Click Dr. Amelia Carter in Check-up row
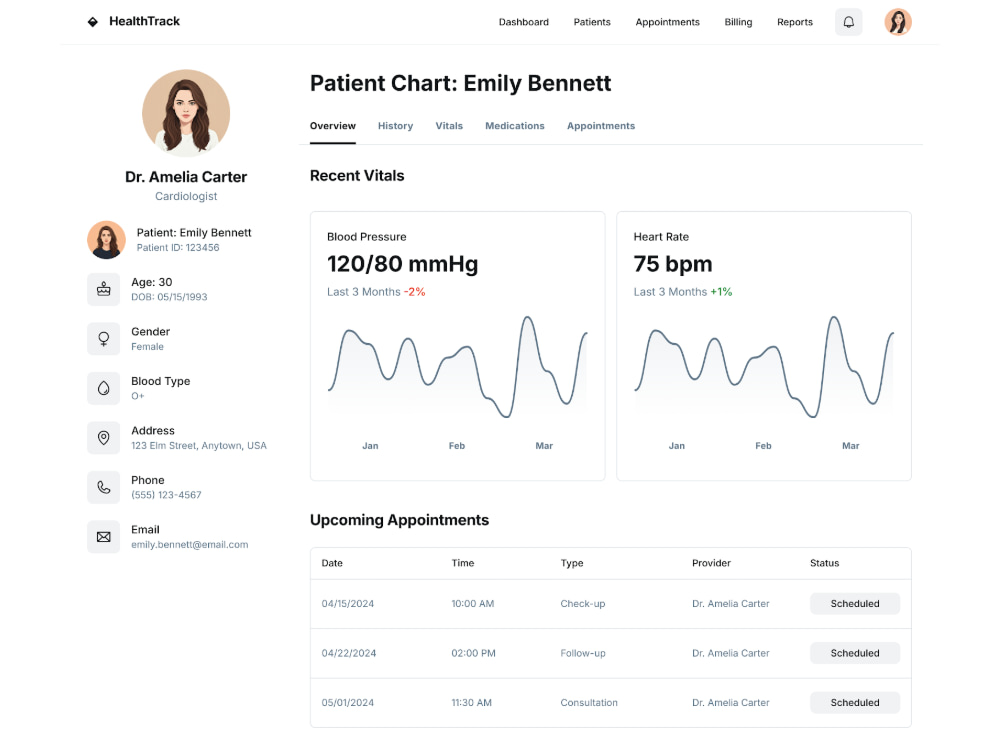The height and width of the screenshot is (750, 1000). click(731, 603)
